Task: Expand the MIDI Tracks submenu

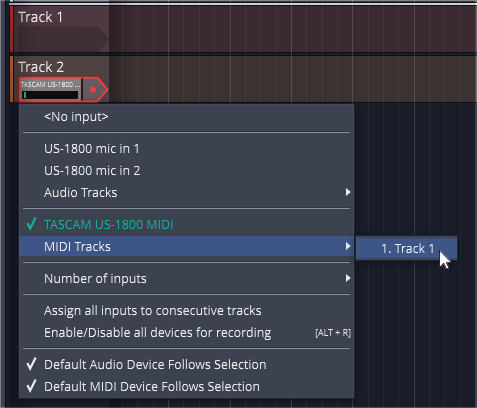Action: coord(187,247)
